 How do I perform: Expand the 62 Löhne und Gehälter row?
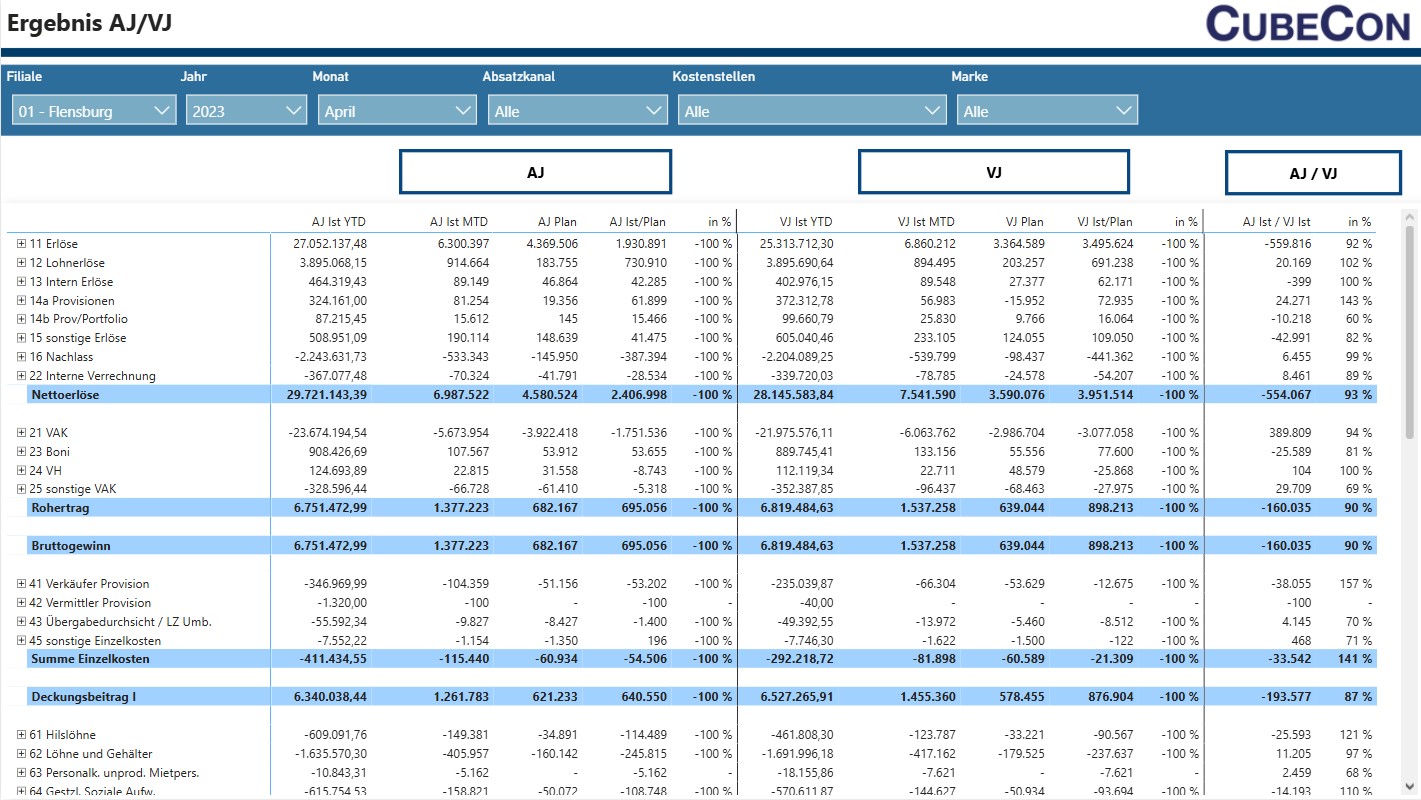pyautogui.click(x=21, y=754)
